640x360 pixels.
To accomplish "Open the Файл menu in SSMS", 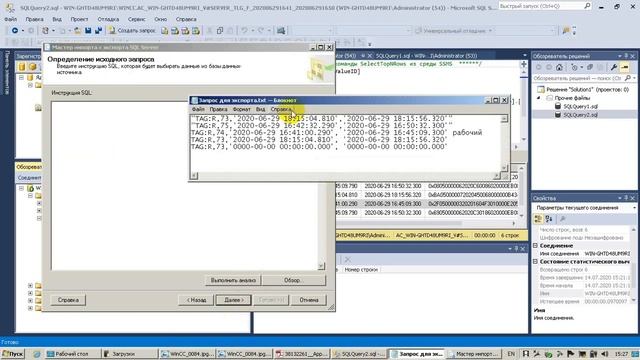I will 11,19.
